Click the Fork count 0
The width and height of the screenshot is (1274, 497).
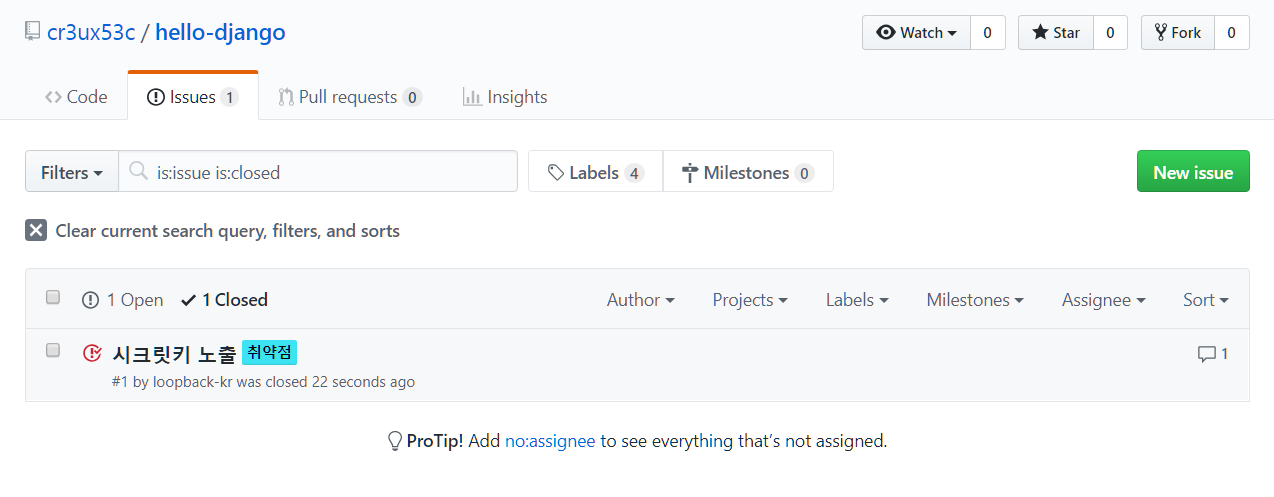[x=1232, y=33]
